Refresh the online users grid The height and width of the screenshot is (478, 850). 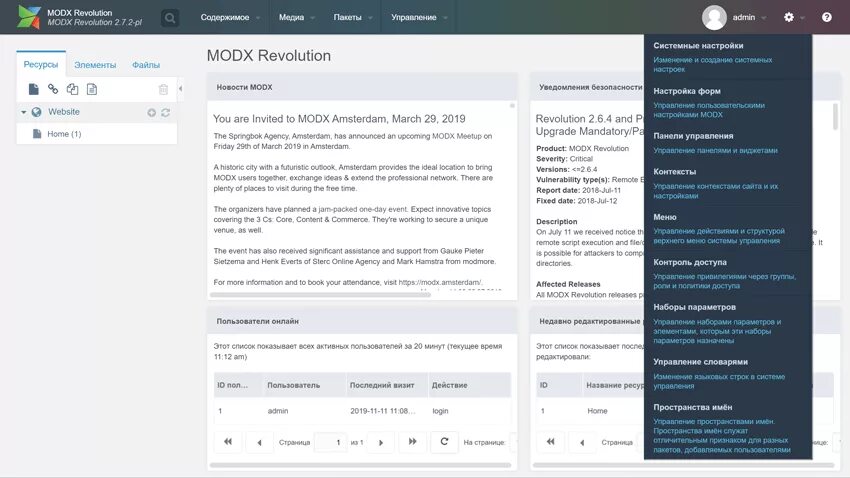(444, 442)
